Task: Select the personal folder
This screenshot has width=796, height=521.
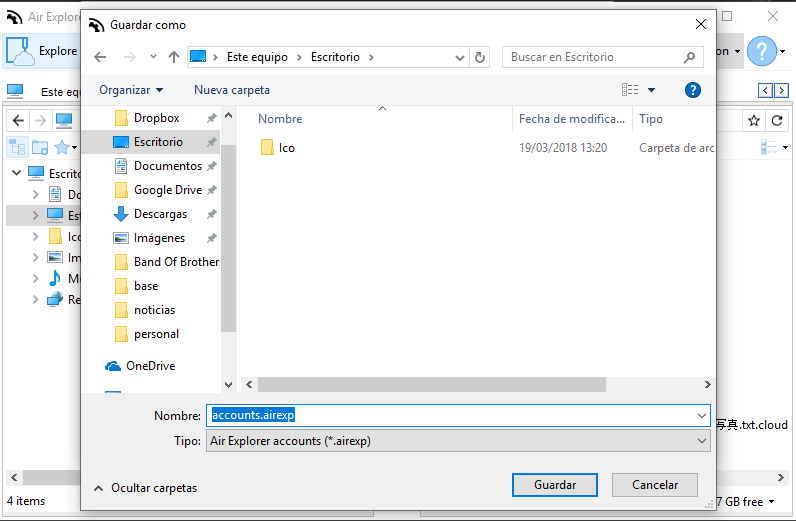Action: 156,334
